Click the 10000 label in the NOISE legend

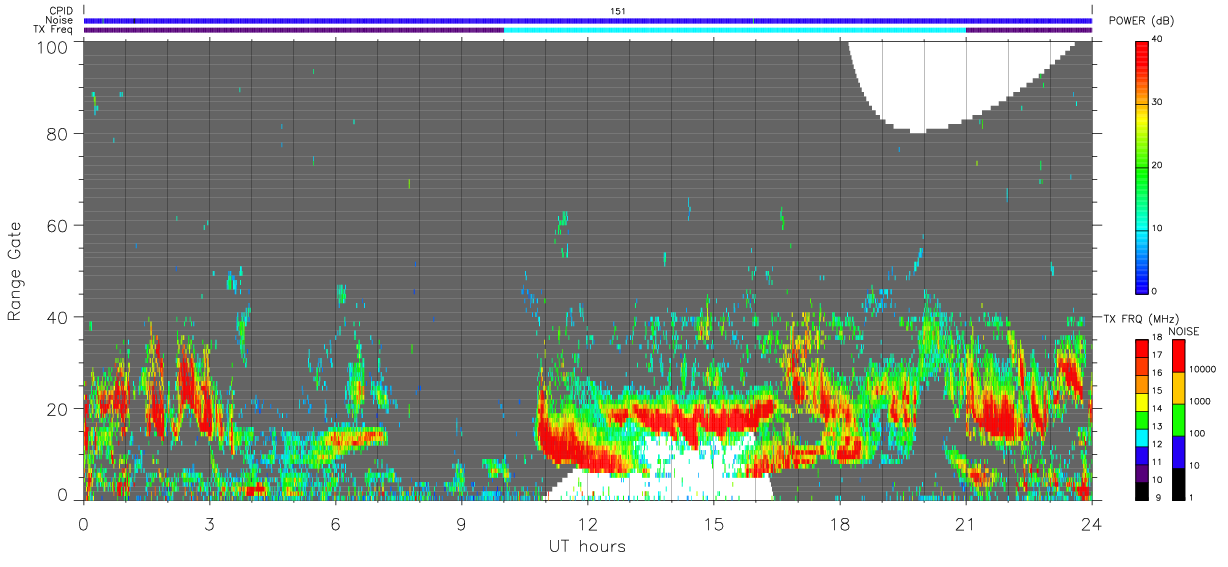1204,369
